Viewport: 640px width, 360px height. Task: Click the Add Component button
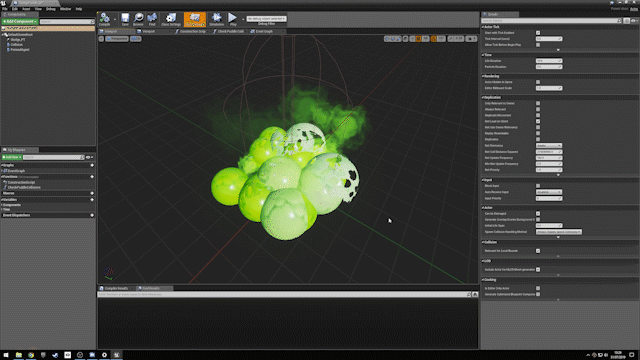pyautogui.click(x=20, y=22)
